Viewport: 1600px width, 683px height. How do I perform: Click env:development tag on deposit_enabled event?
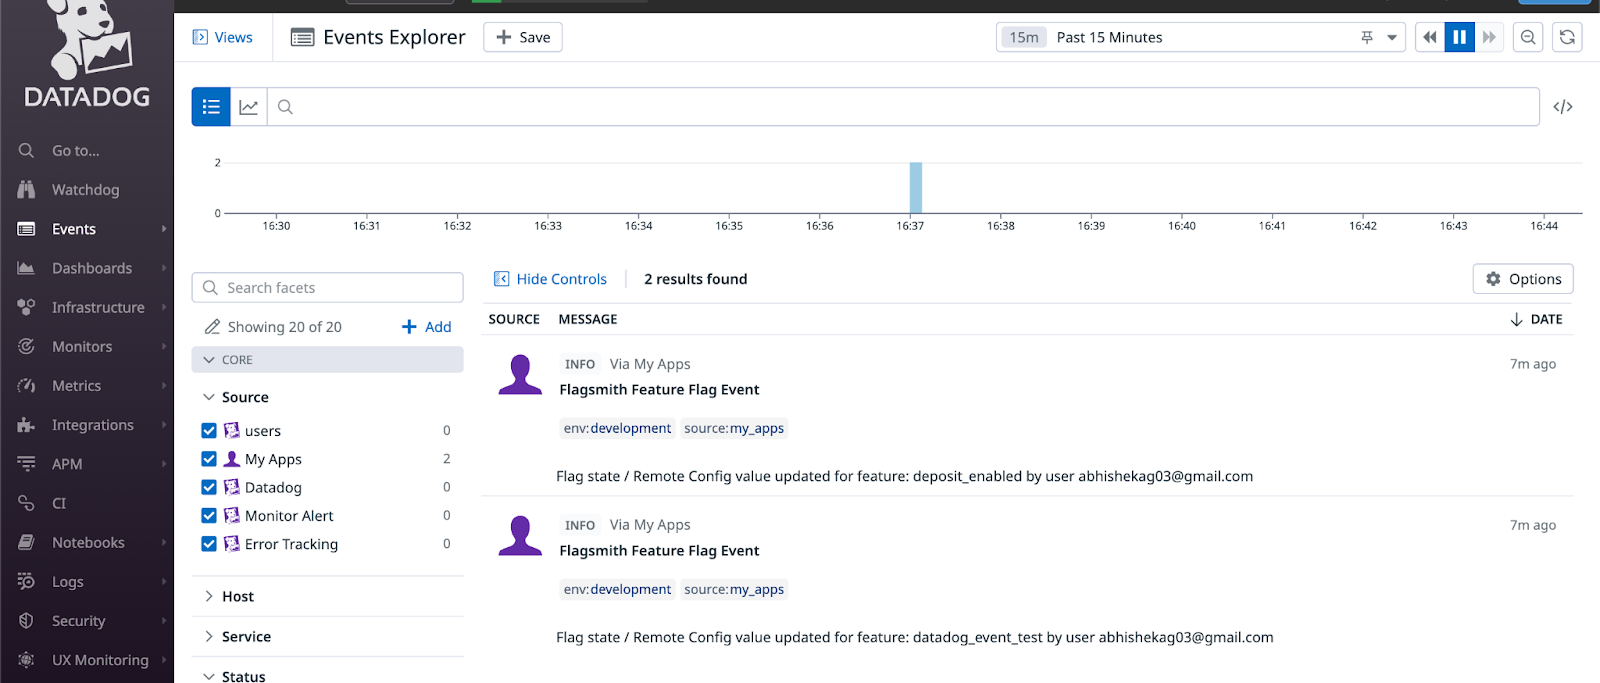(x=617, y=428)
